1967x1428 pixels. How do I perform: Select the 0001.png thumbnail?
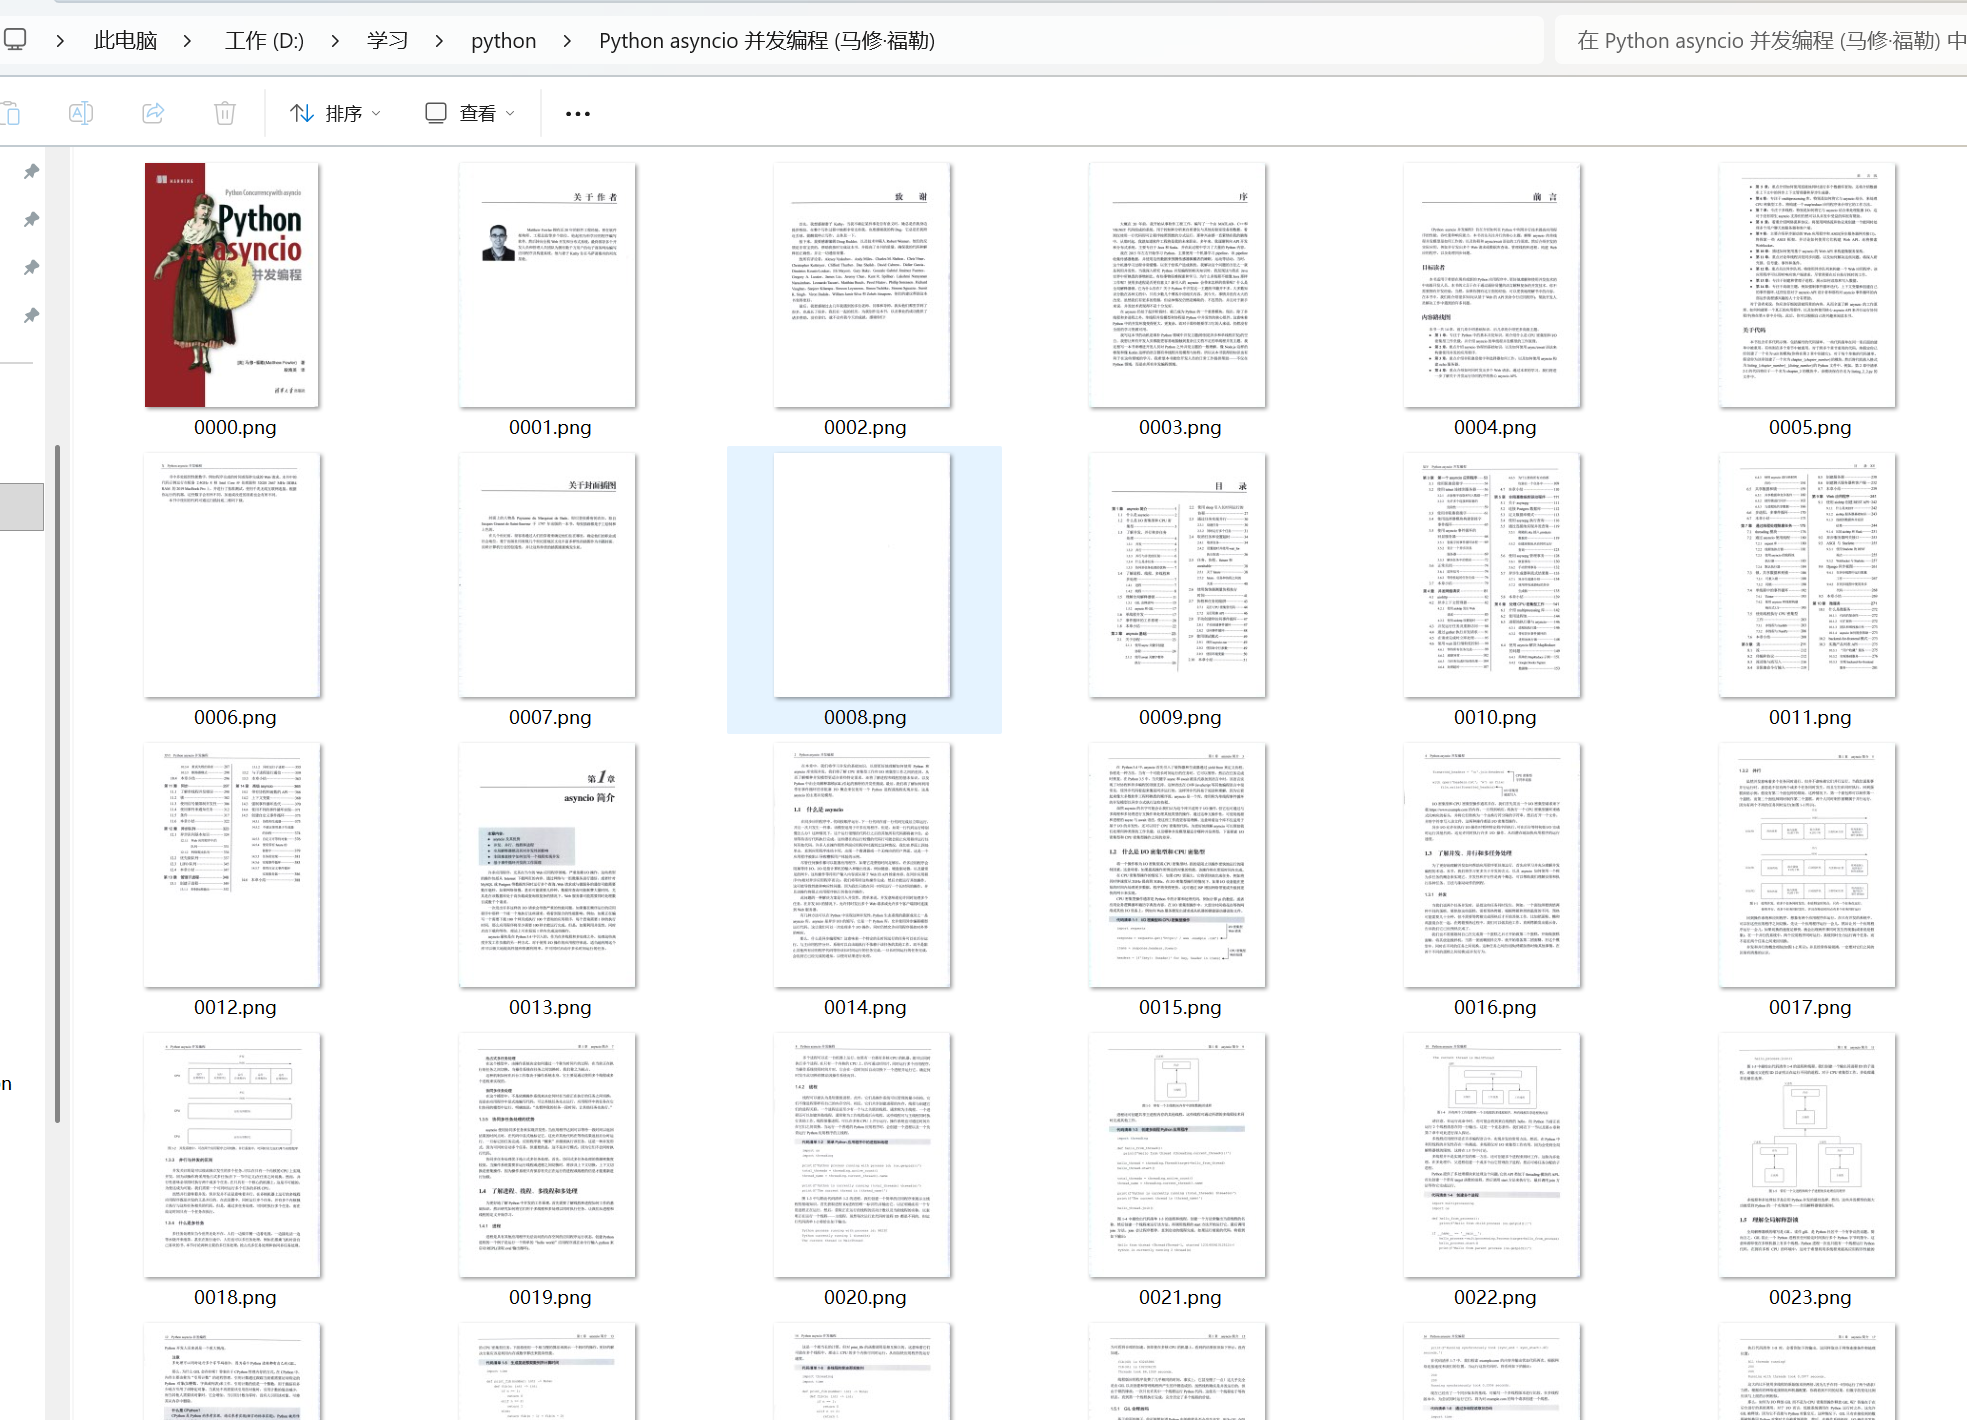(547, 285)
